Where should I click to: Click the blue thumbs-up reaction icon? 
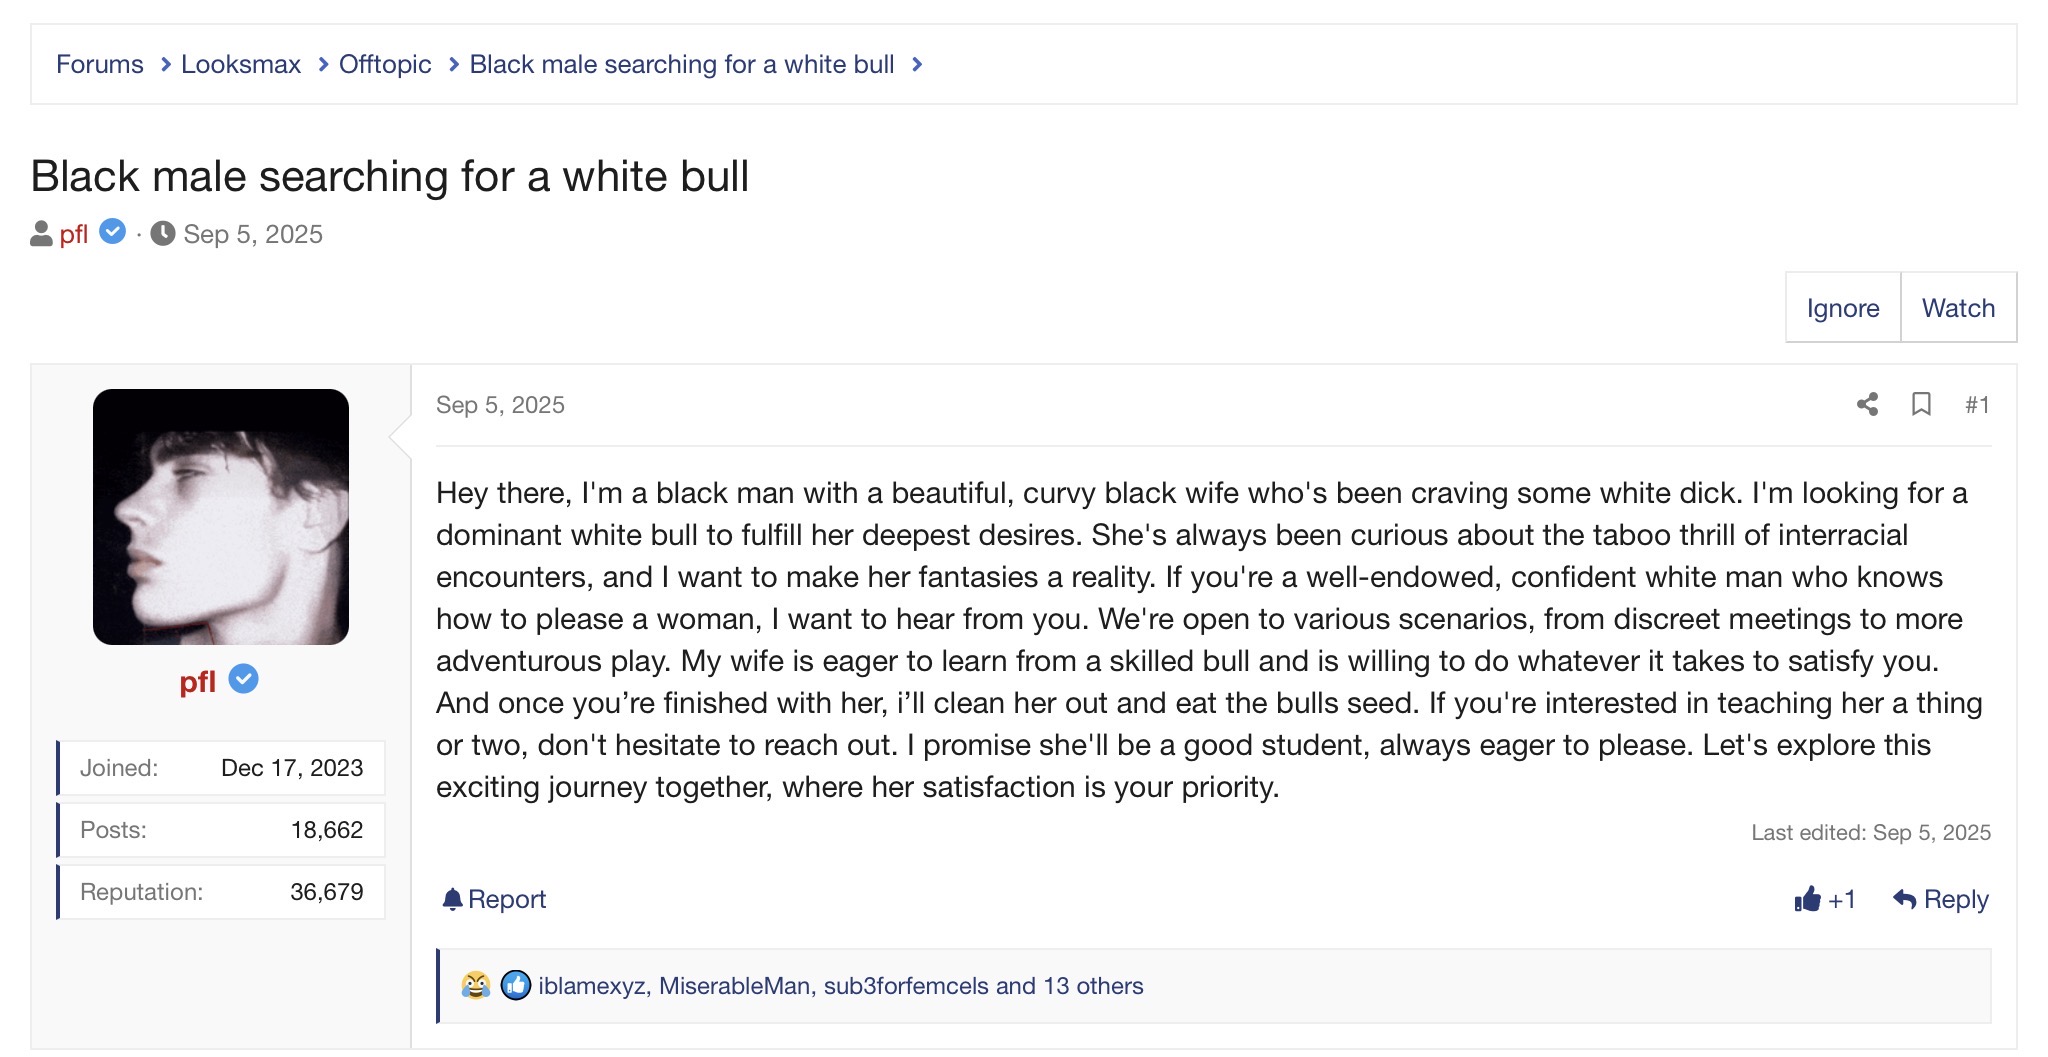515,986
